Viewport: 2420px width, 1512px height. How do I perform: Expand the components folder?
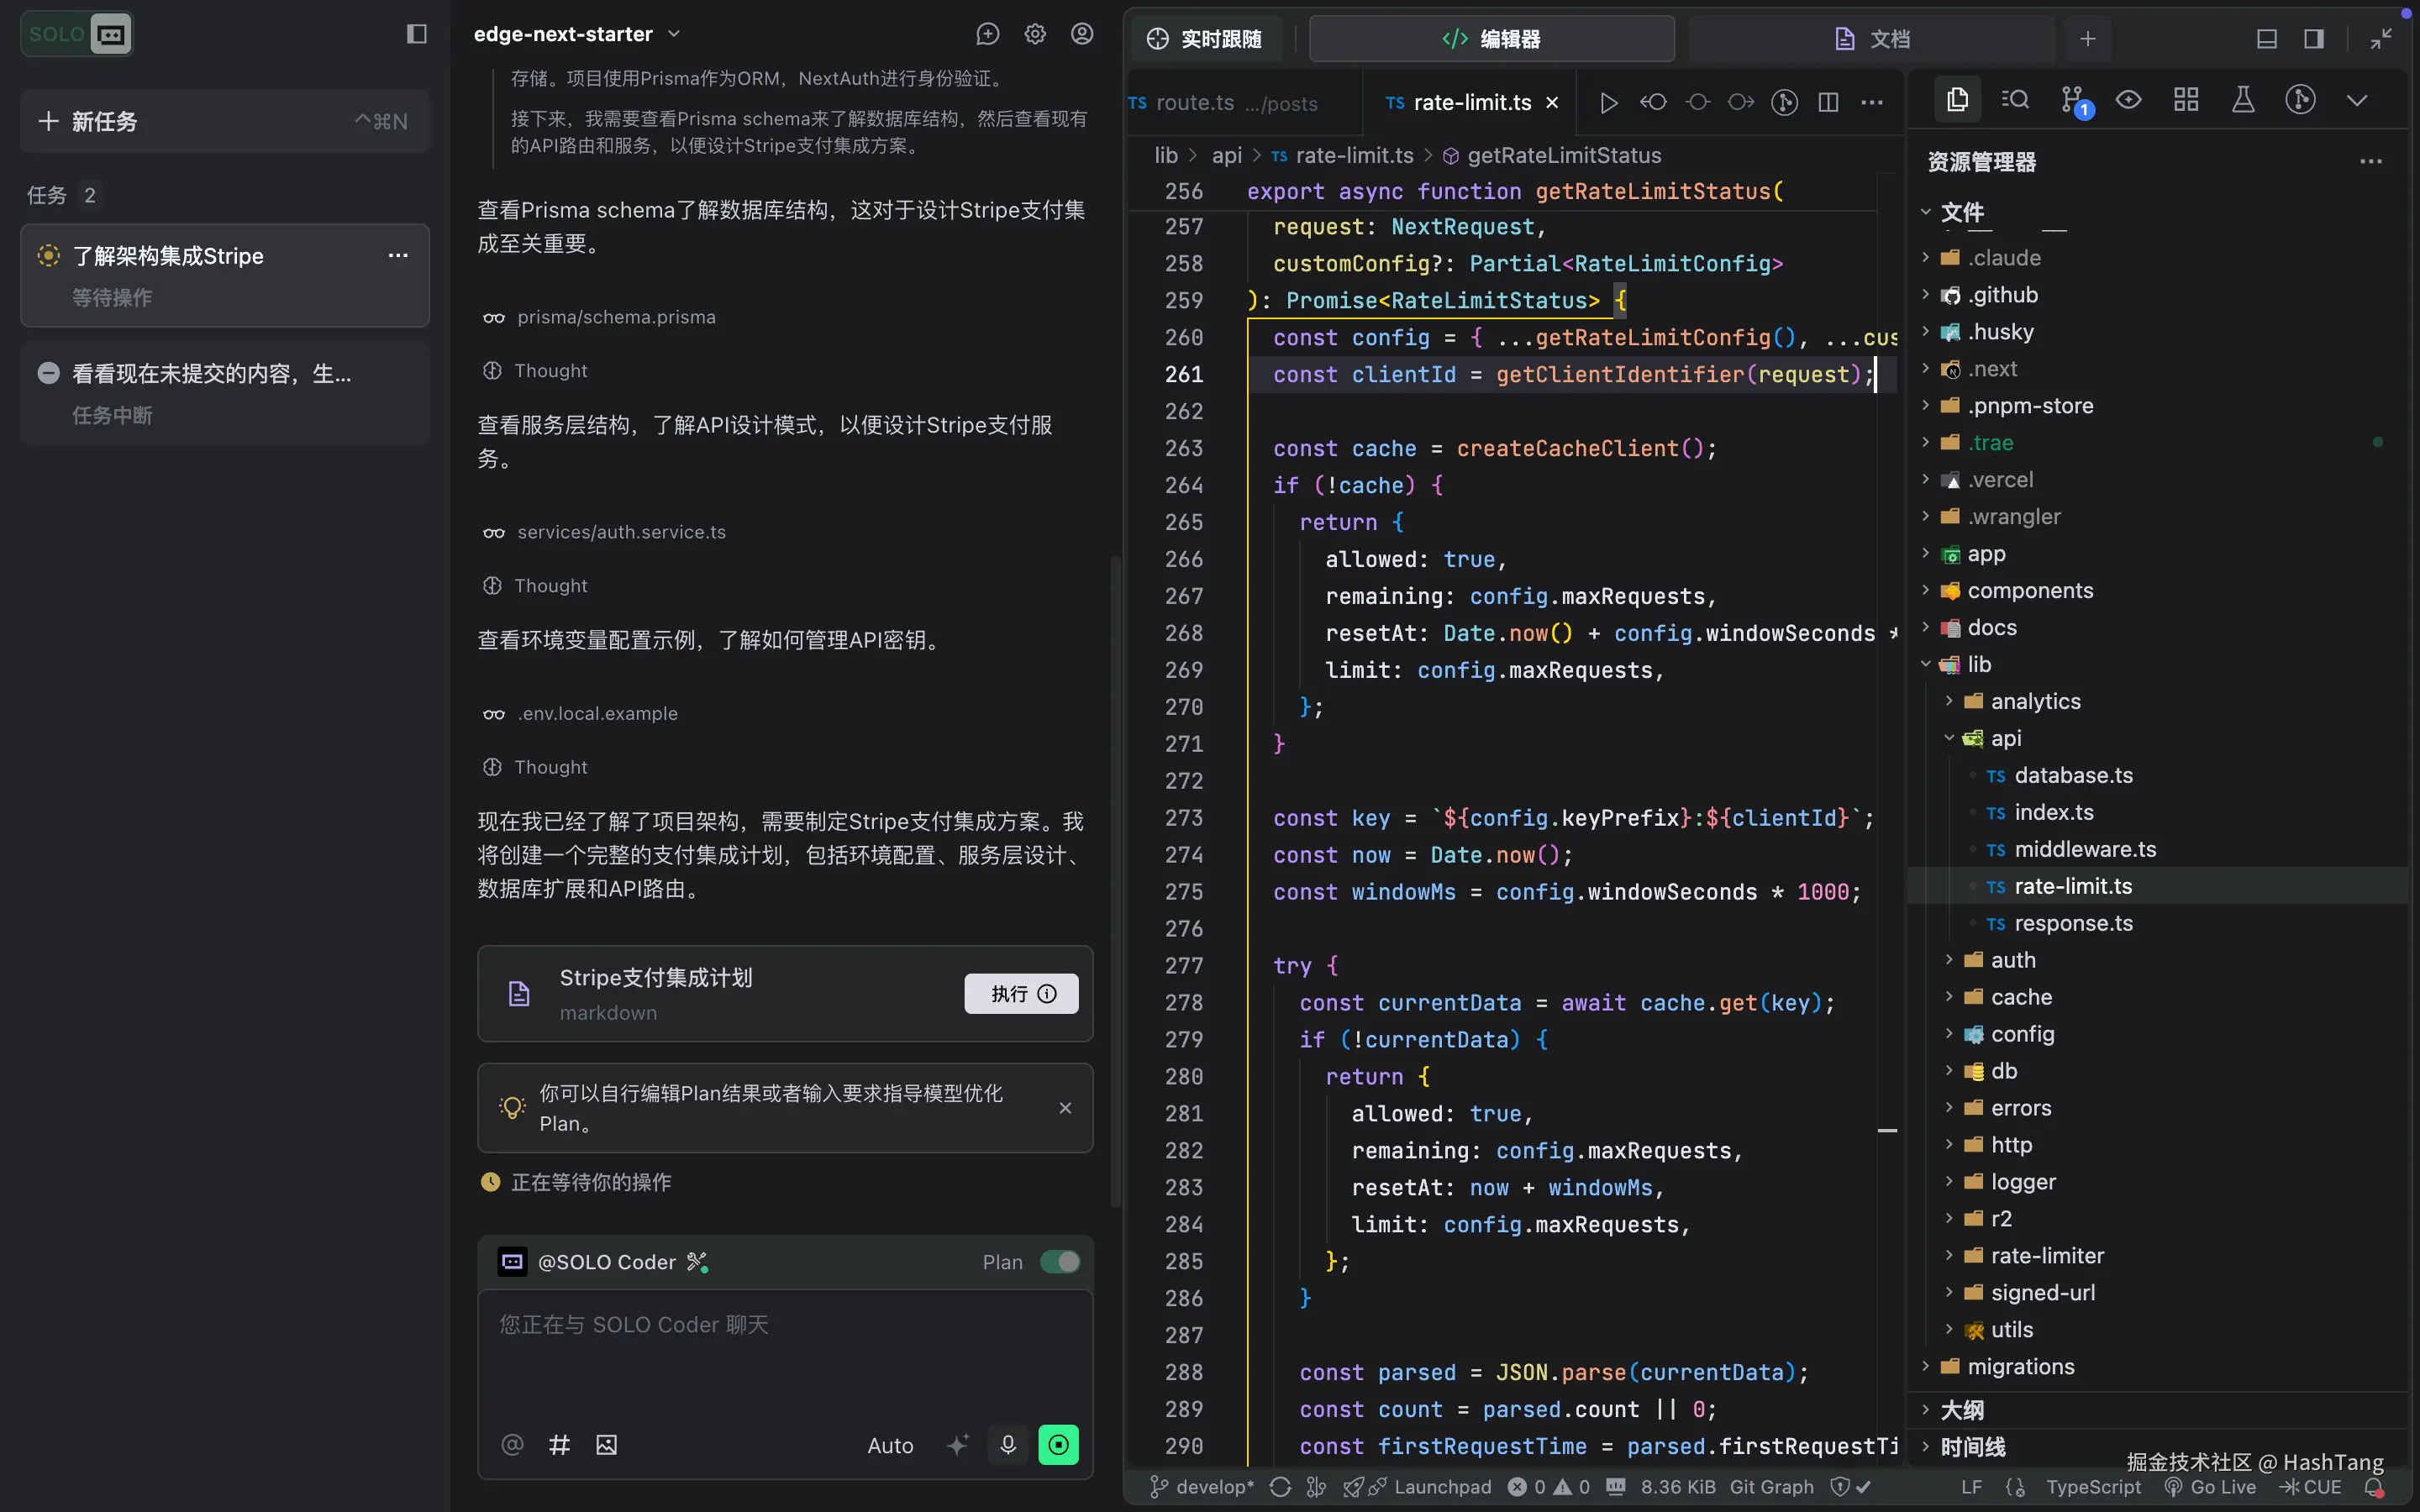pyautogui.click(x=2029, y=590)
